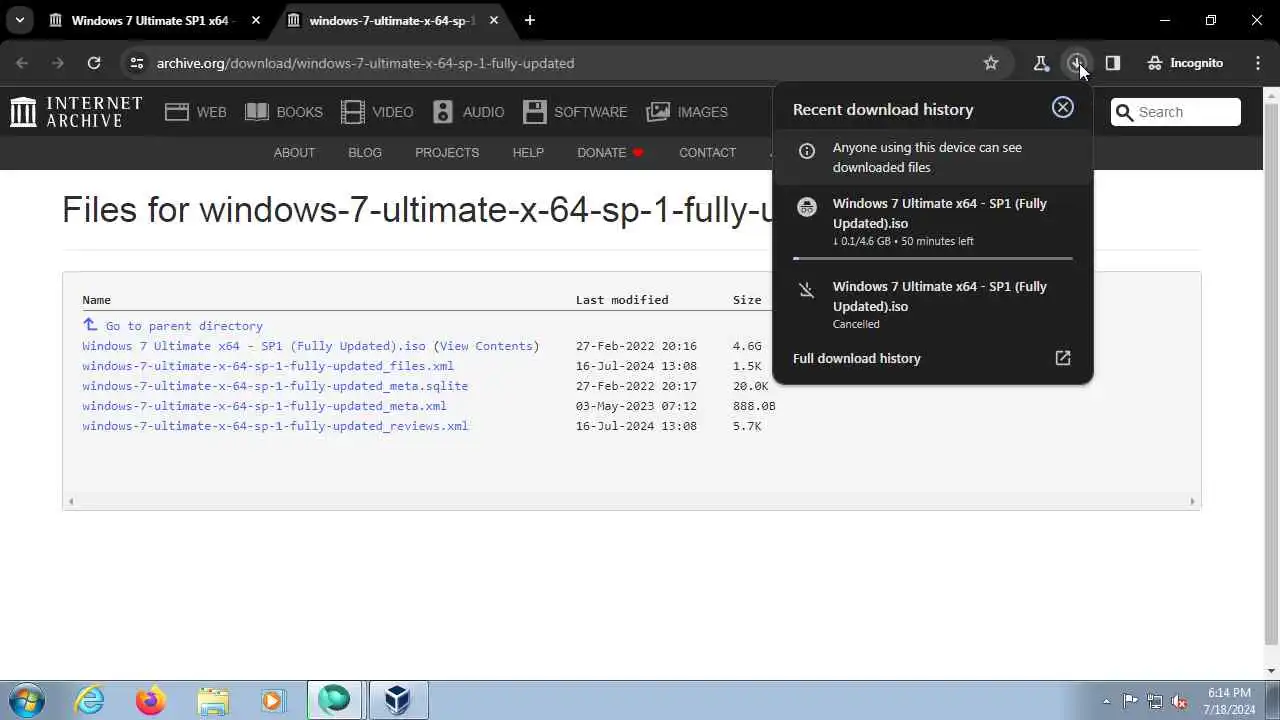Open the fully-updated_meta.xml link
Screen dimensions: 1280x720
[x=264, y=406]
